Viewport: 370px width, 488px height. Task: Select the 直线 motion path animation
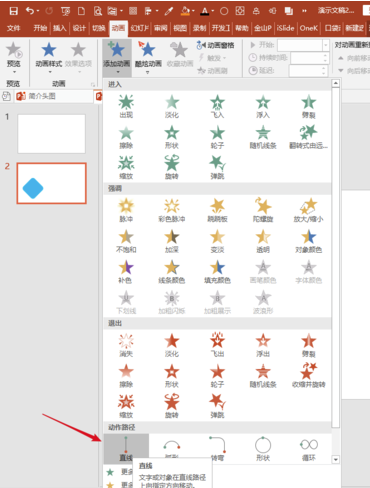click(x=126, y=449)
